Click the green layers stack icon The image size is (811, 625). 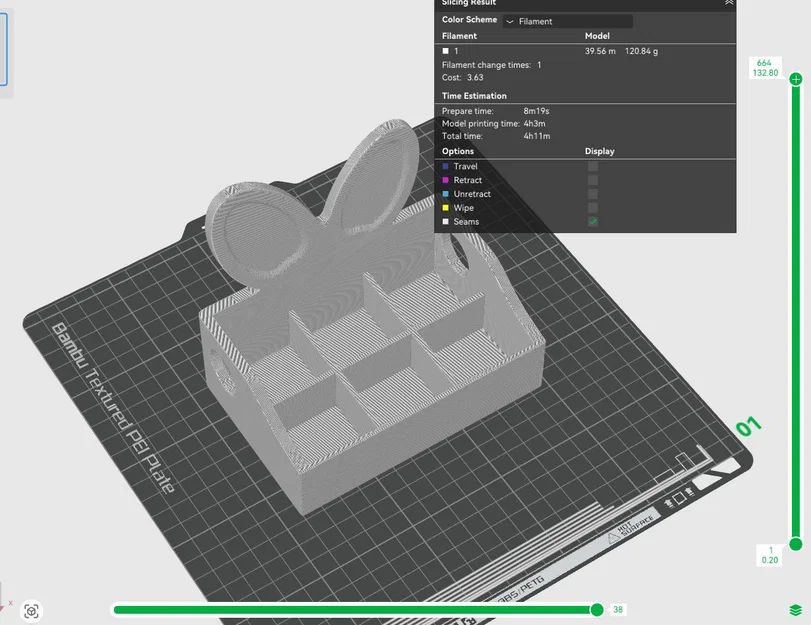(x=795, y=610)
